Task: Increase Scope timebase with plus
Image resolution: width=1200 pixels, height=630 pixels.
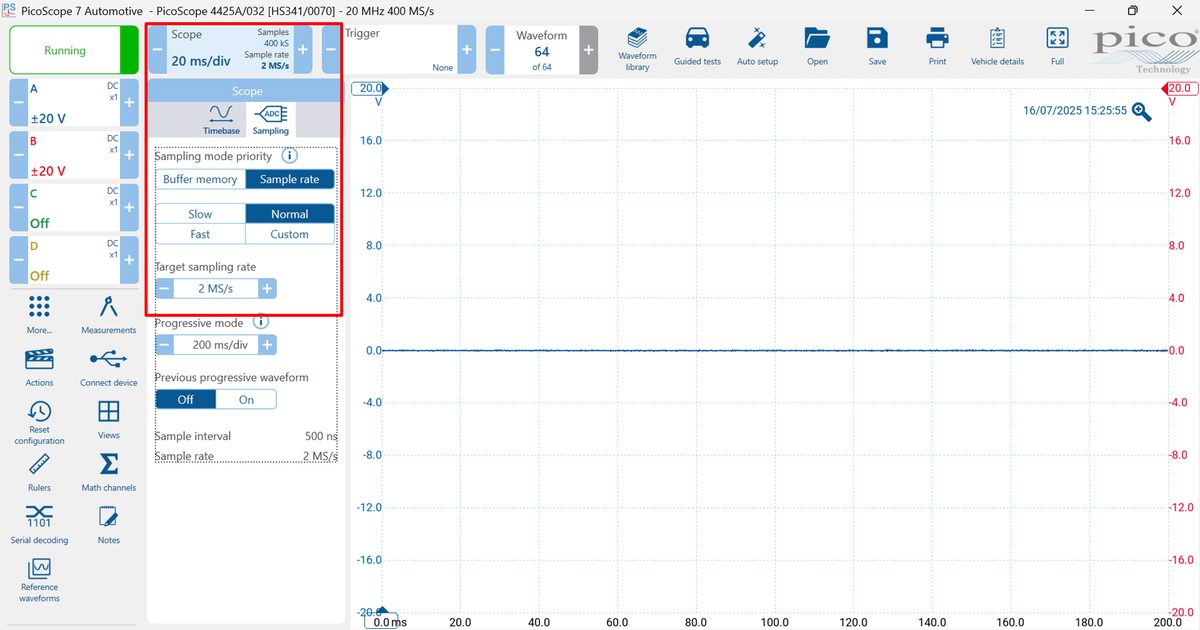Action: click(x=303, y=49)
